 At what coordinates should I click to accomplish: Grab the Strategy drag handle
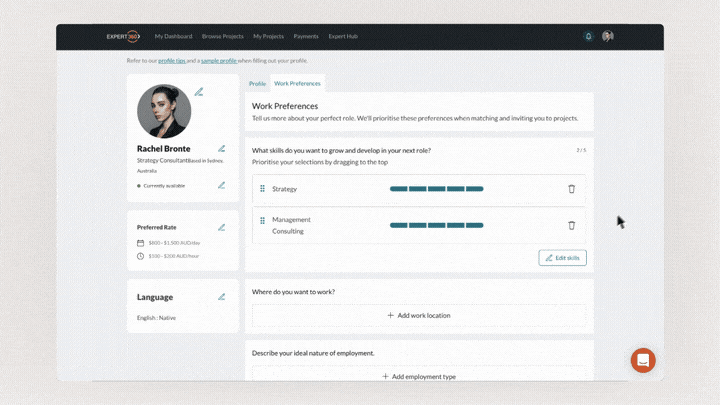262,189
